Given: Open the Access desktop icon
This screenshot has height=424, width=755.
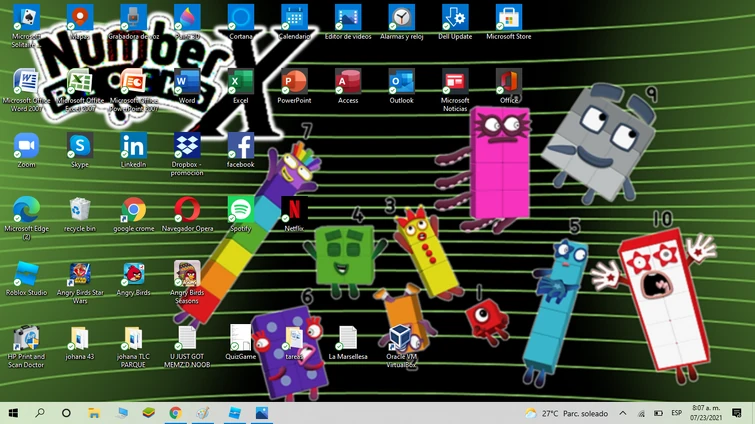Looking at the screenshot, I should tap(348, 82).
